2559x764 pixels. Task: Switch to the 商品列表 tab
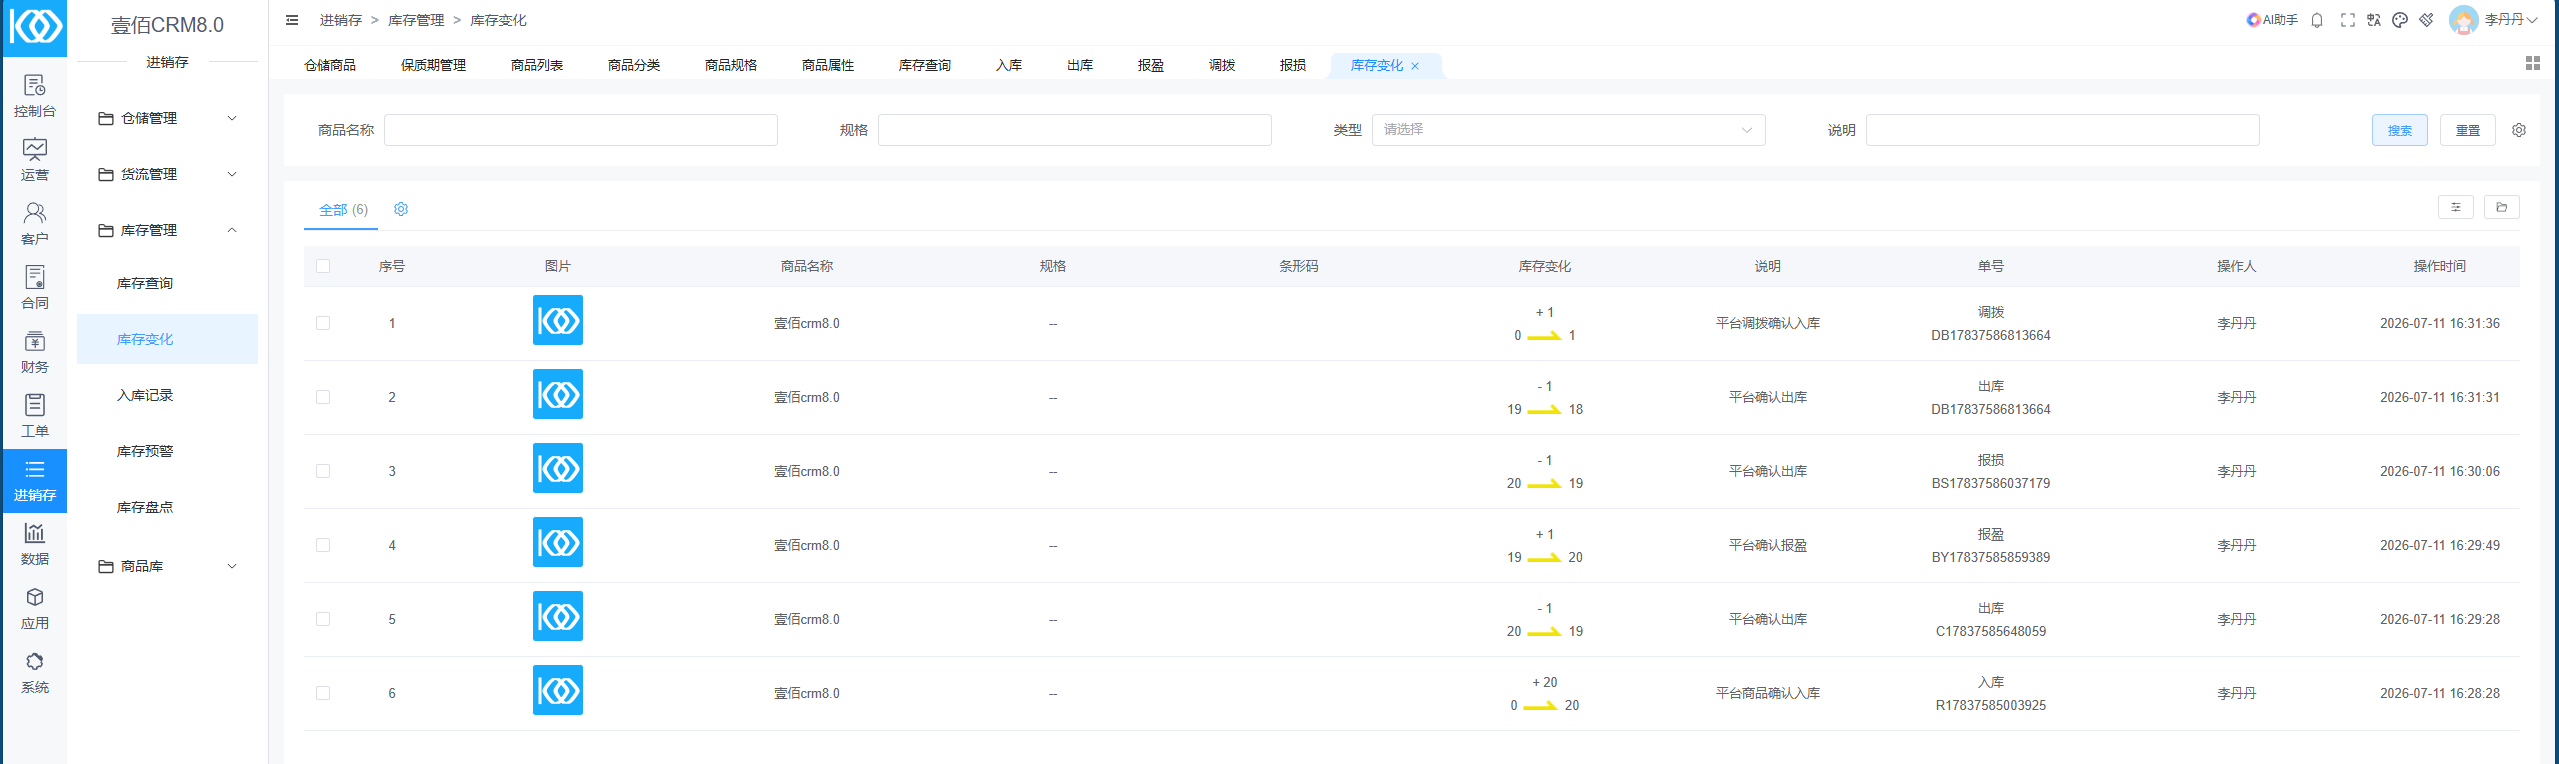pos(537,65)
